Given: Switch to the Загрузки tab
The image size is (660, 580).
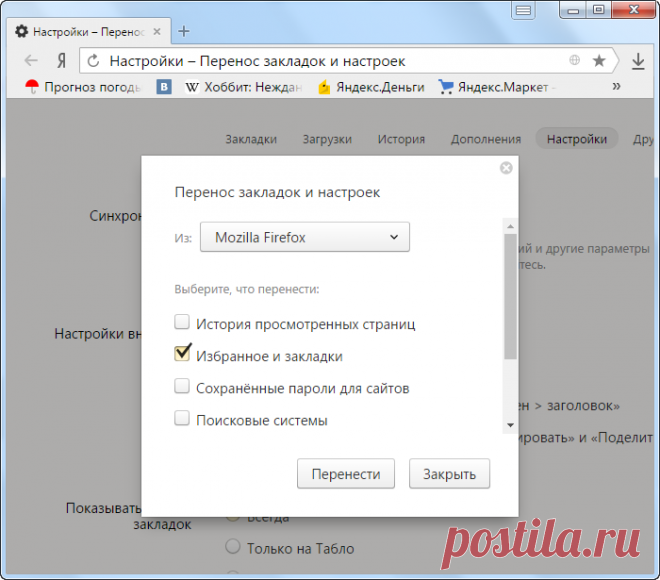Looking at the screenshot, I should point(327,139).
